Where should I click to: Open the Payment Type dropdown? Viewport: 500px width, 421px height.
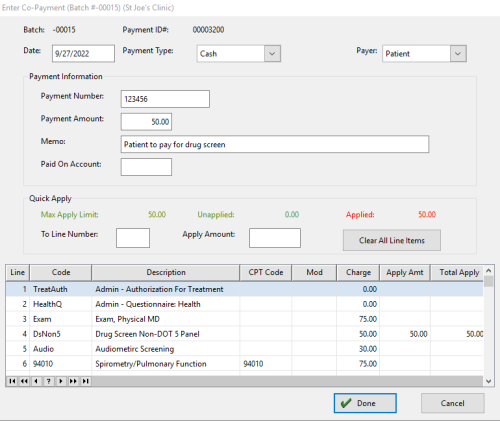[x=272, y=54]
